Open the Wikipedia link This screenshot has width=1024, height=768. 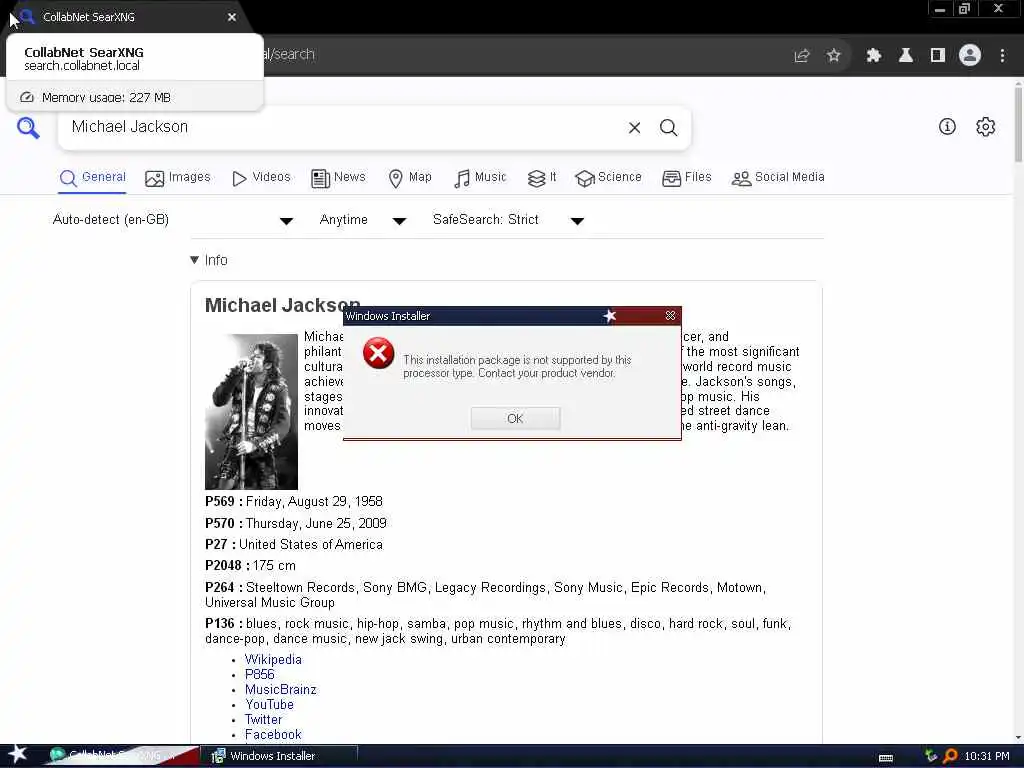pyautogui.click(x=273, y=660)
